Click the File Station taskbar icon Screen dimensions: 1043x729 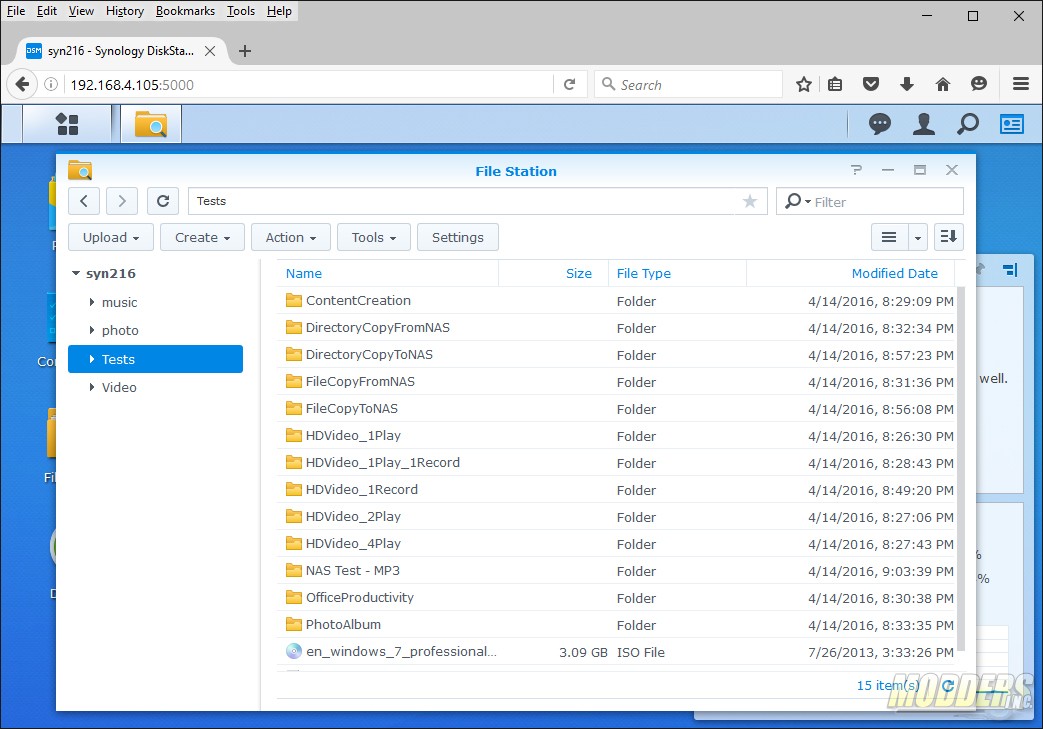(x=151, y=124)
